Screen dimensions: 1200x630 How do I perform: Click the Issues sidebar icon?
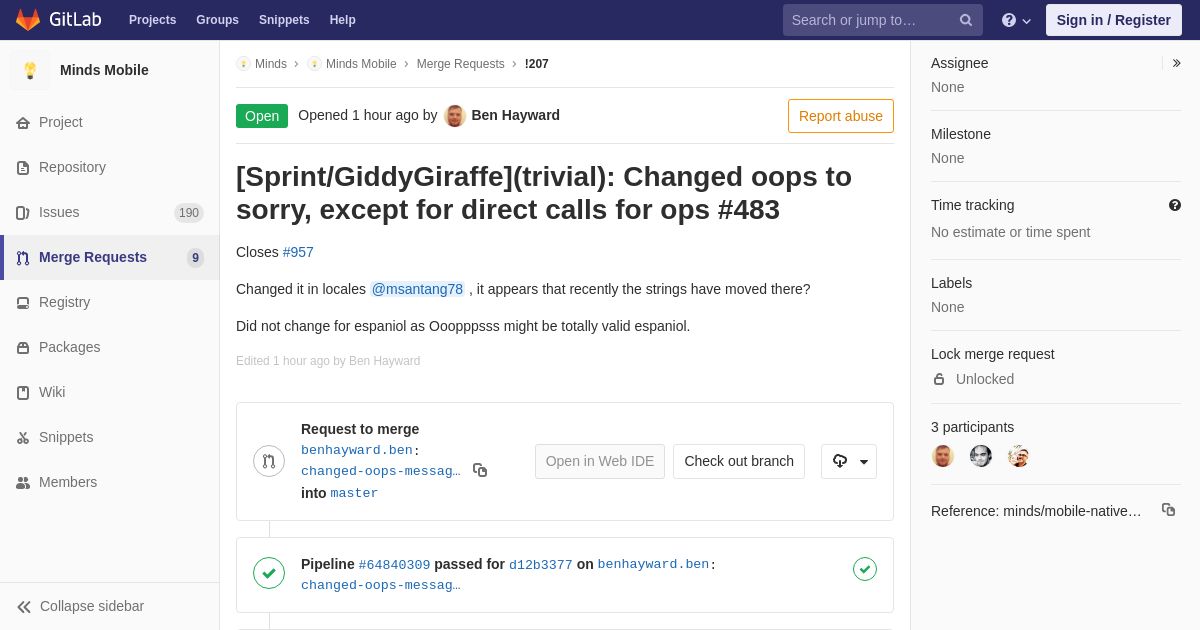tap(23, 213)
